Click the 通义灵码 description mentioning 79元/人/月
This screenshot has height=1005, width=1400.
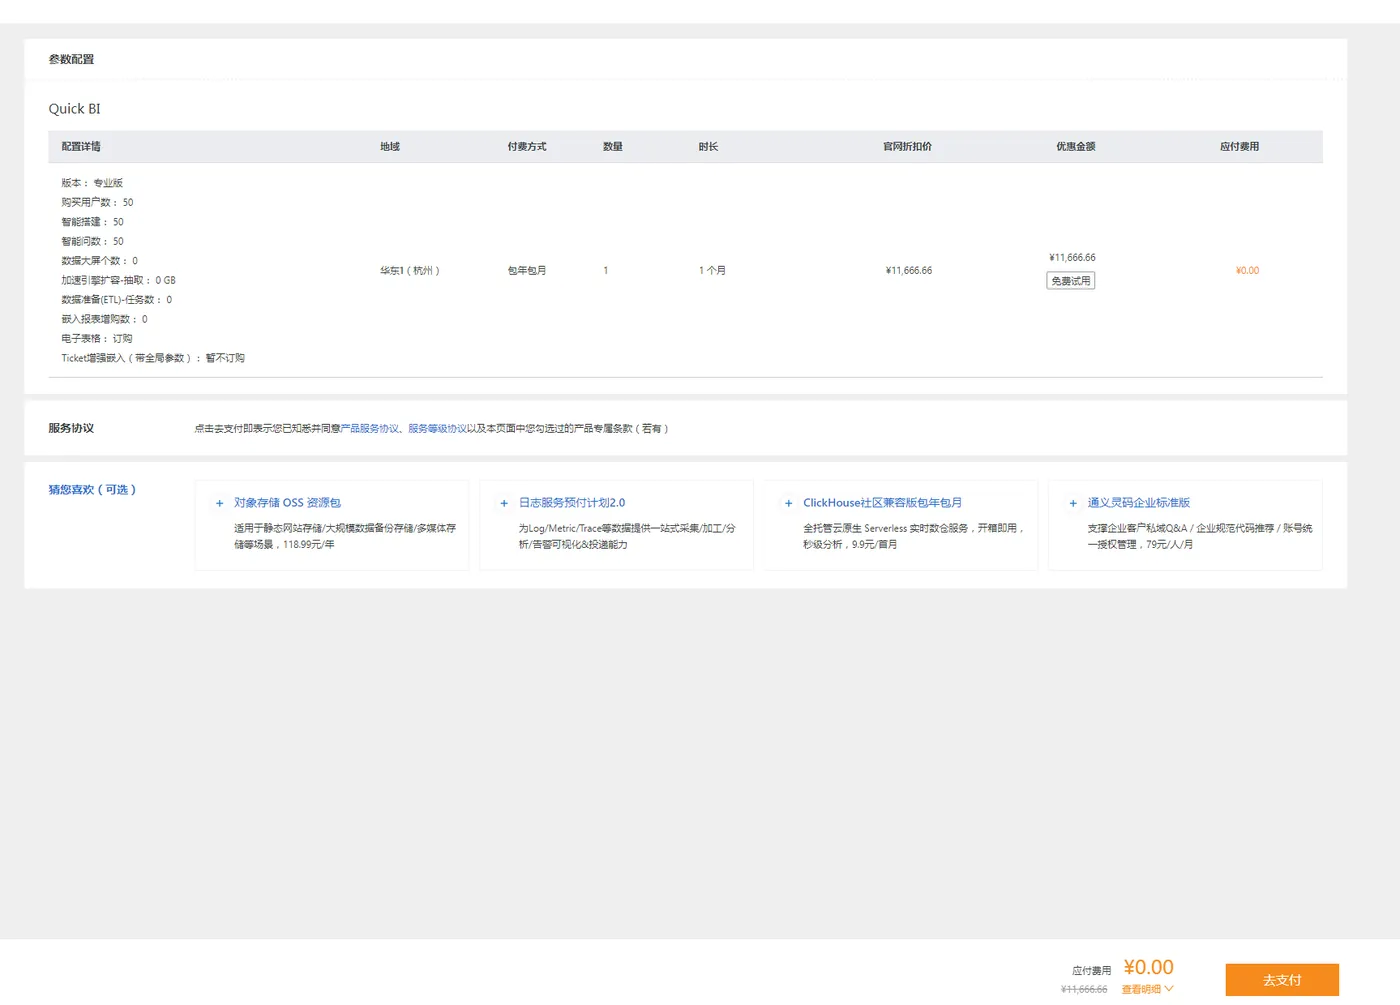pyautogui.click(x=1200, y=536)
